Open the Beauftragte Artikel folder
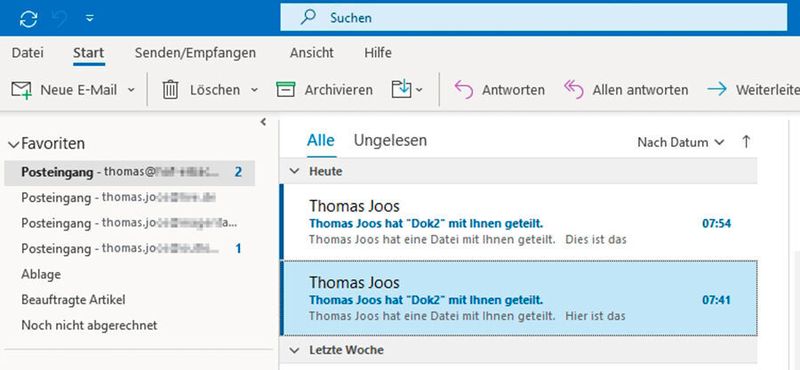The image size is (800, 370). 73,300
